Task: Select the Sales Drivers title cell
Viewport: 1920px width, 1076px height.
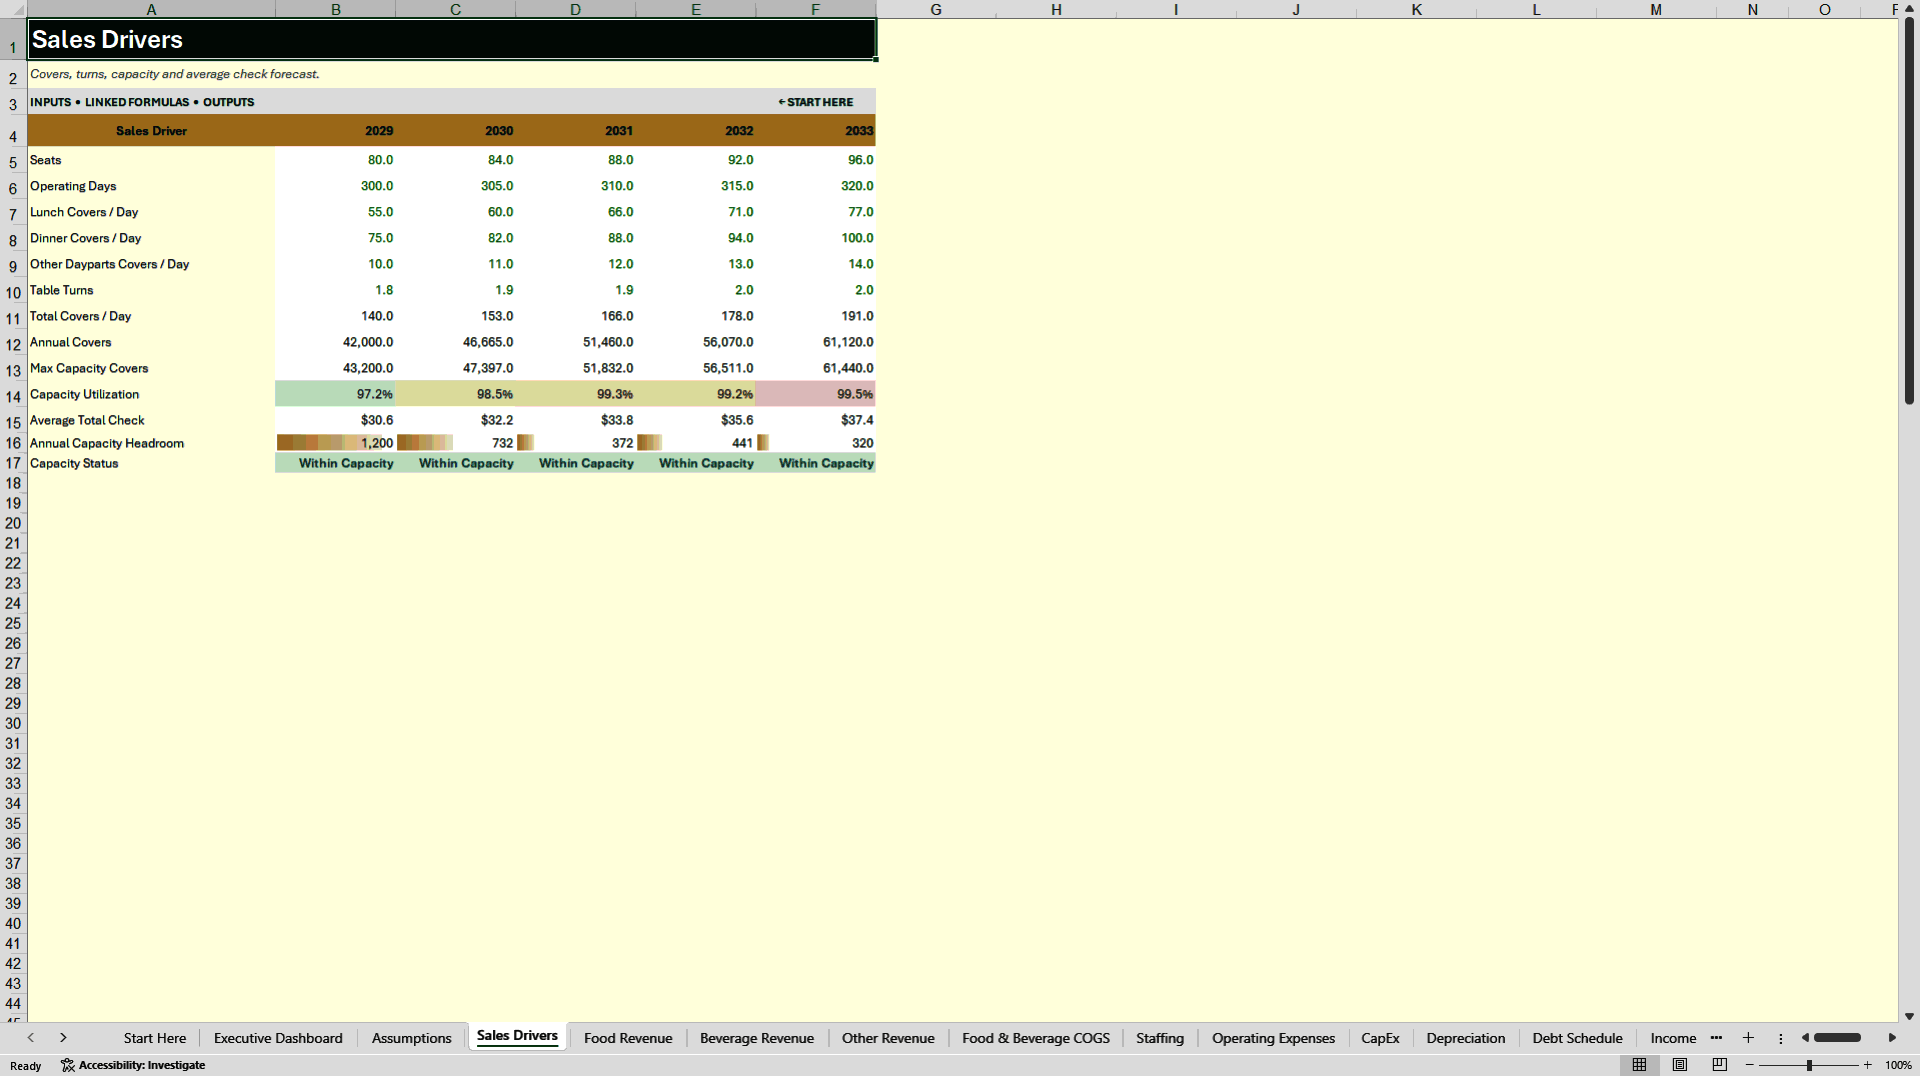Action: 452,39
